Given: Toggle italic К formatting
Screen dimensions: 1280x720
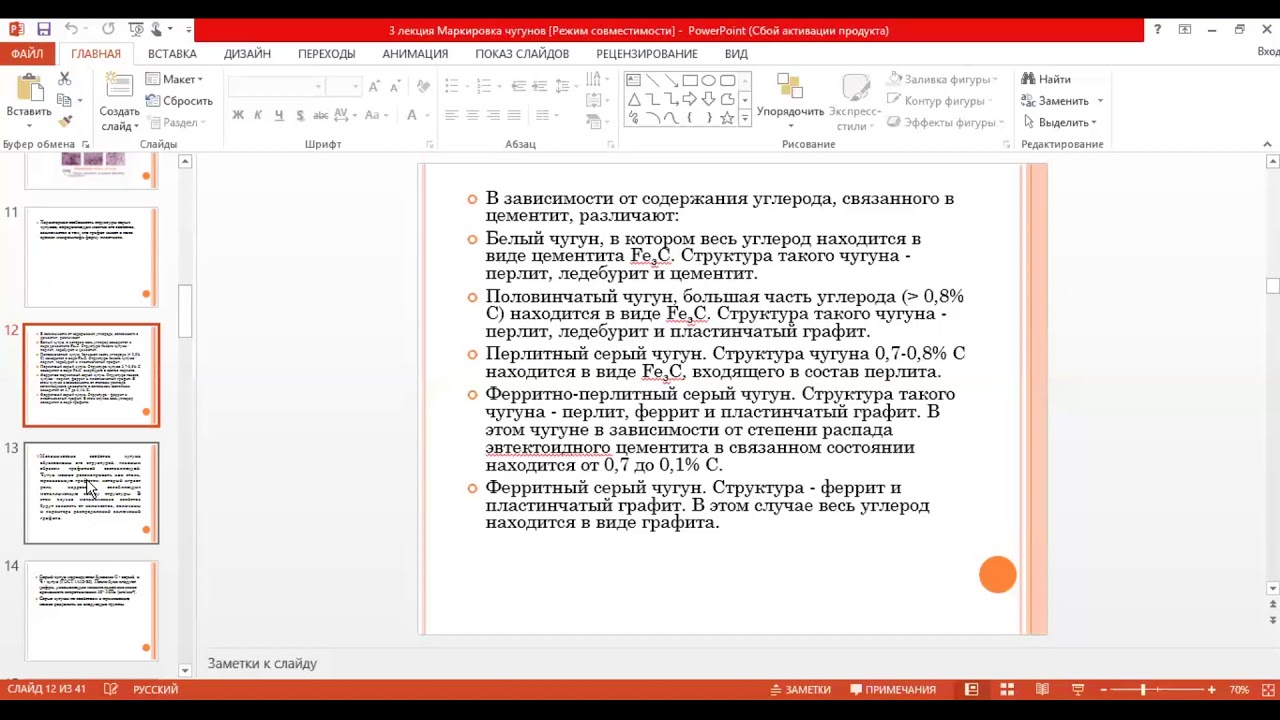Looking at the screenshot, I should tap(258, 116).
